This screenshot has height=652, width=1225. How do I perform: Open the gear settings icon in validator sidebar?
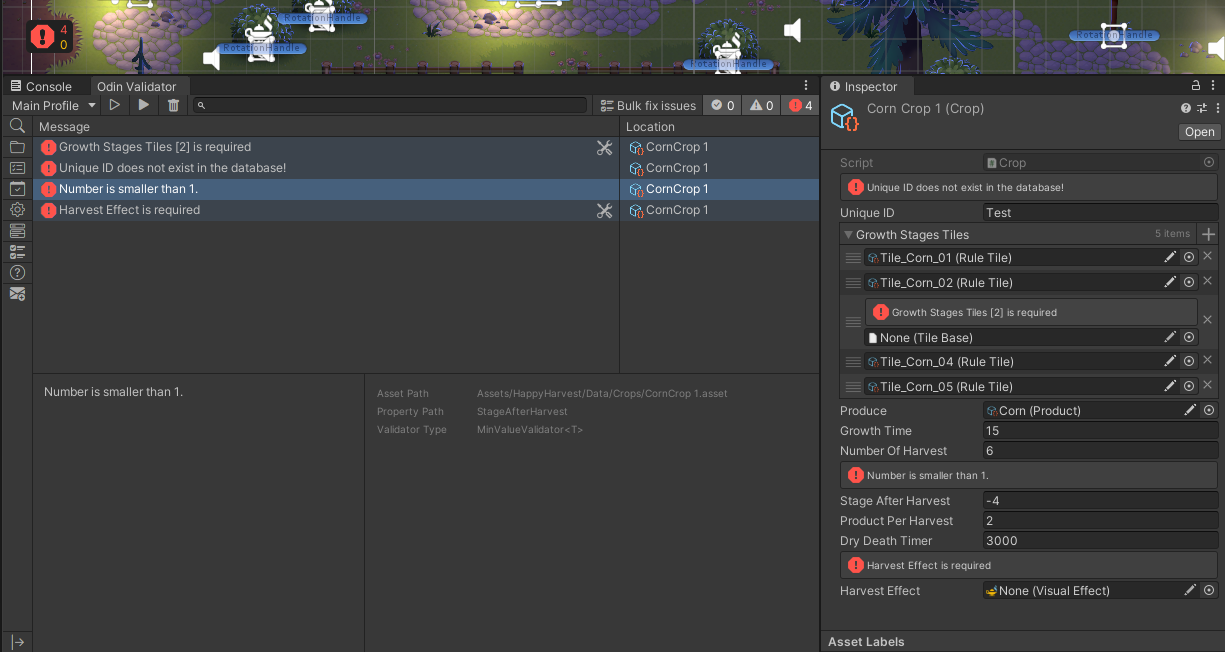point(17,210)
